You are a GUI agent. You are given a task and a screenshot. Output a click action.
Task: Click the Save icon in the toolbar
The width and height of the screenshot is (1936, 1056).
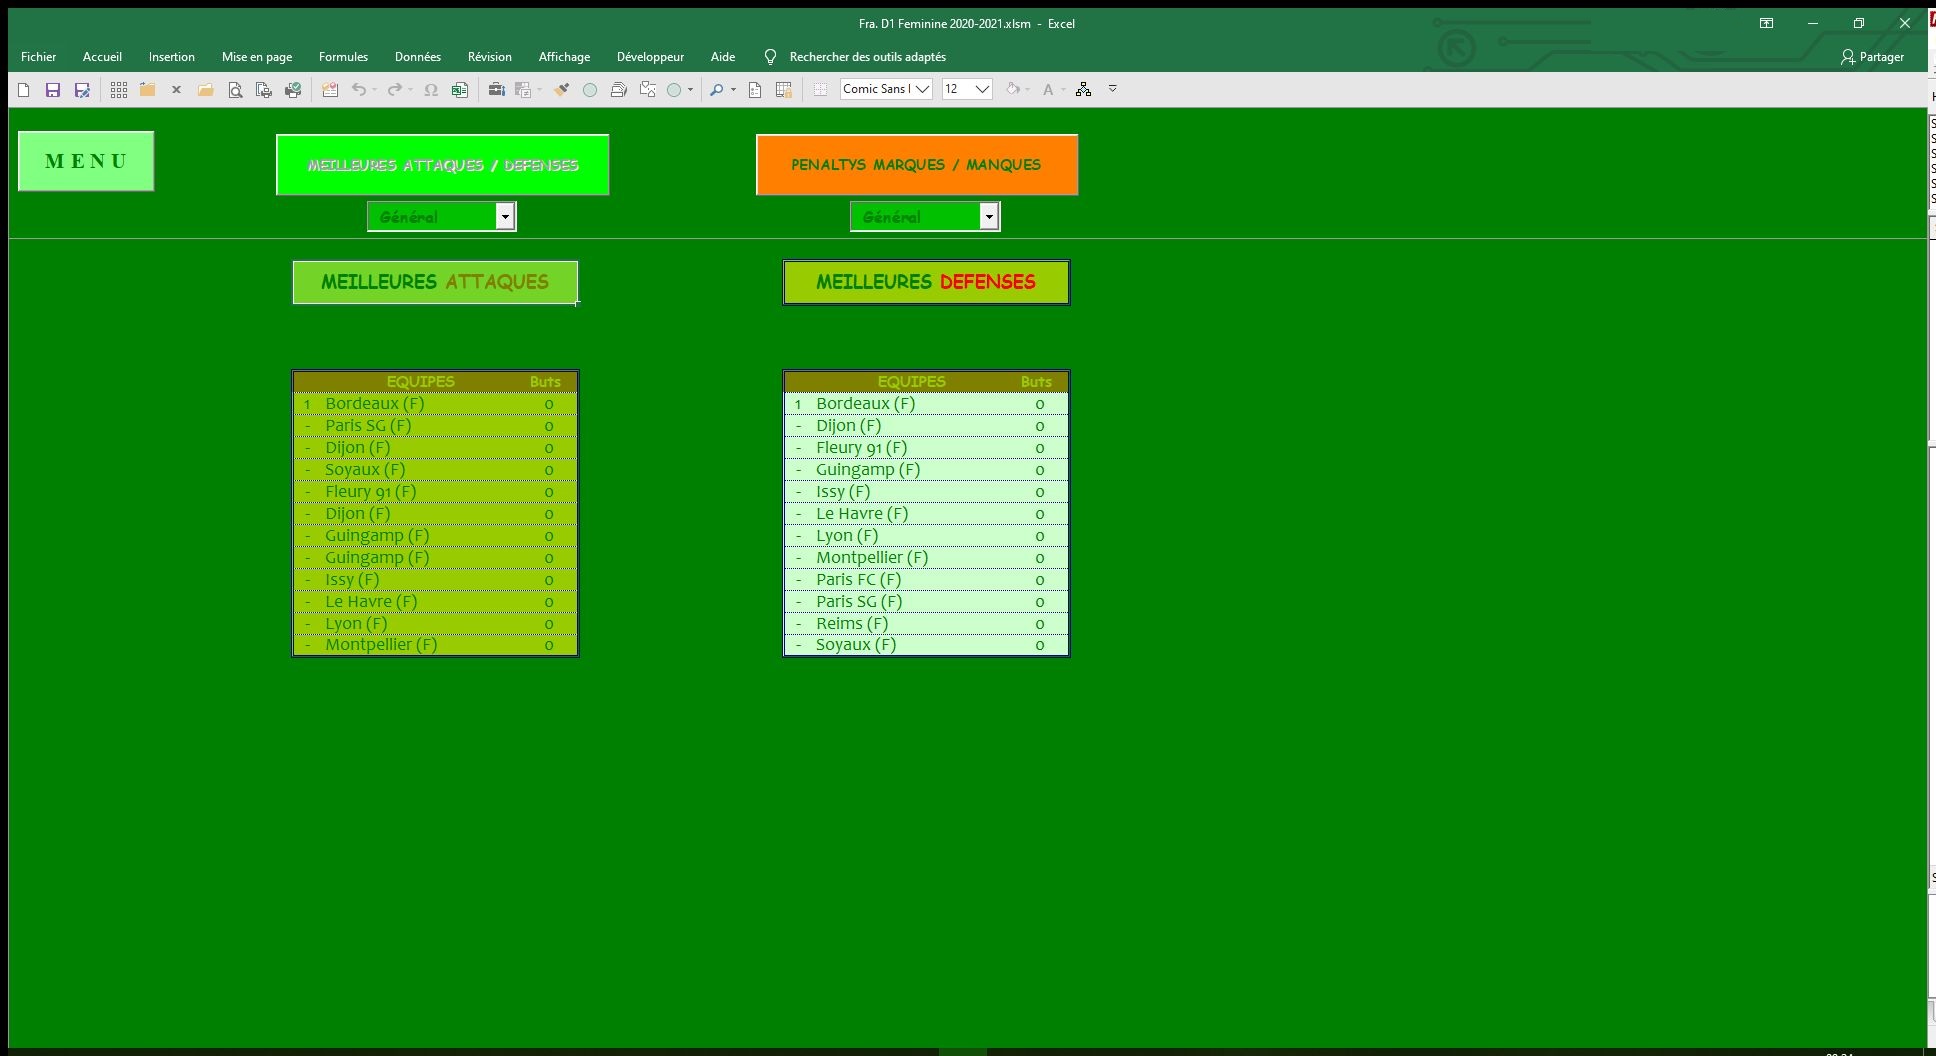pyautogui.click(x=53, y=90)
